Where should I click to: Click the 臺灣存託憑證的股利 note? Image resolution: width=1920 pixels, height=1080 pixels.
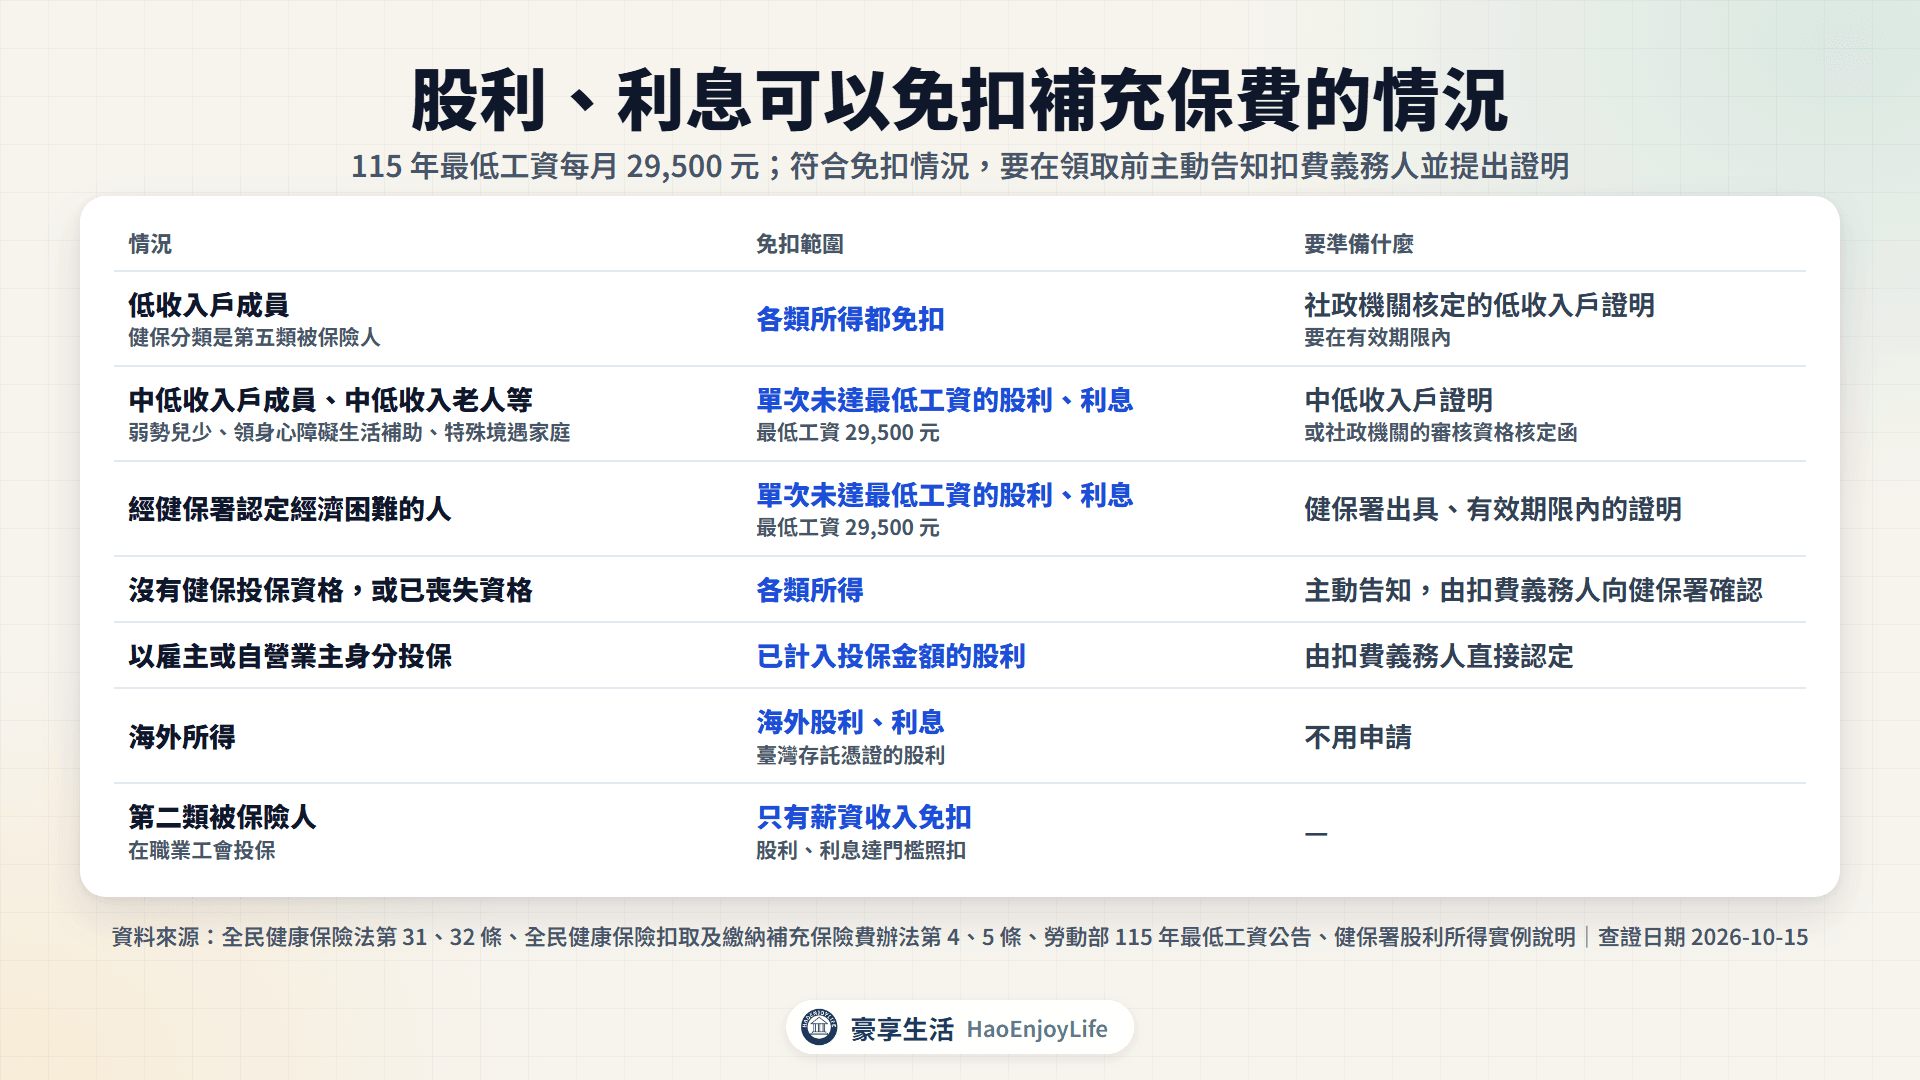click(851, 756)
